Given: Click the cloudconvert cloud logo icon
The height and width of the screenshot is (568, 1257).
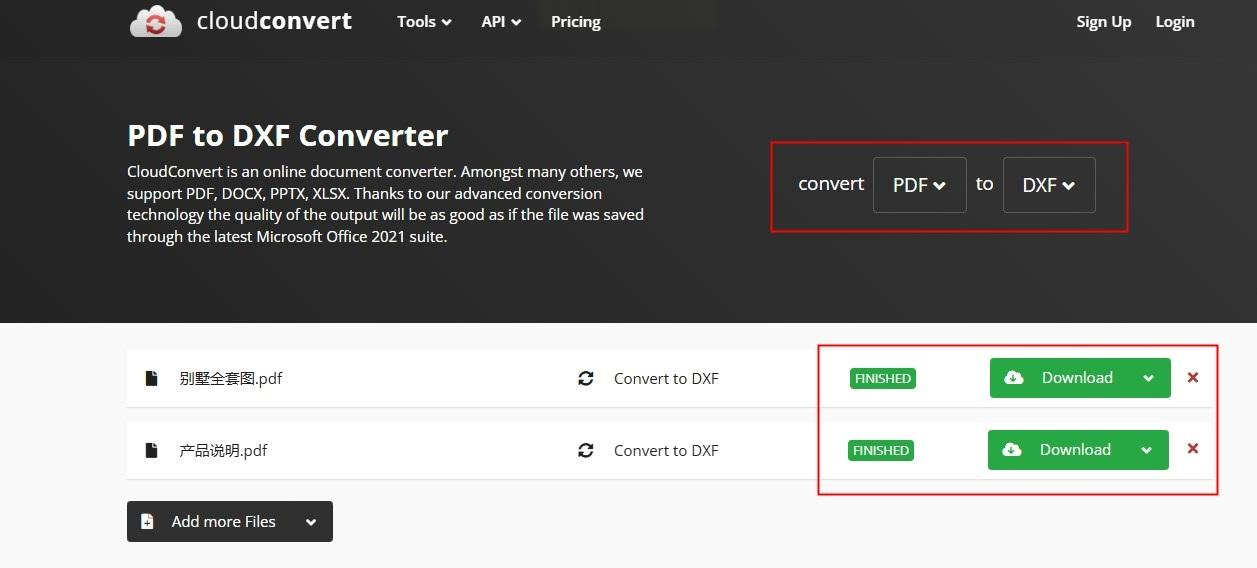Looking at the screenshot, I should [x=156, y=21].
